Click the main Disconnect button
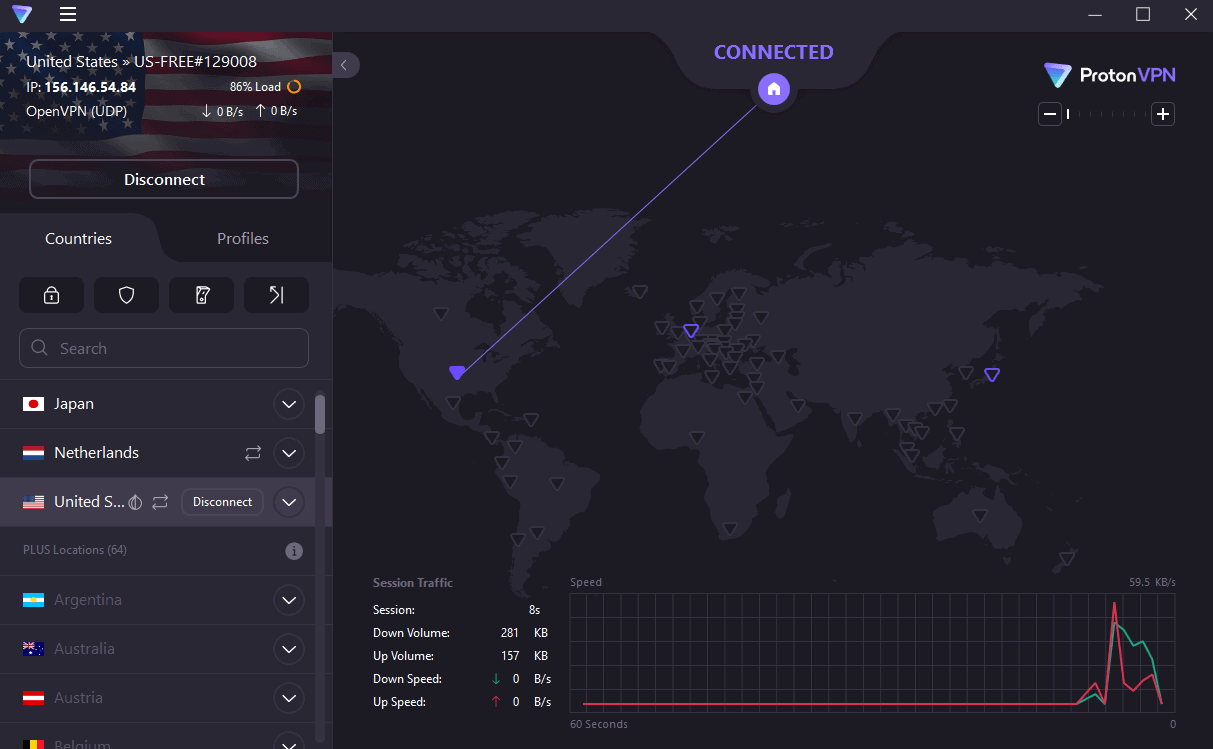 coord(163,179)
